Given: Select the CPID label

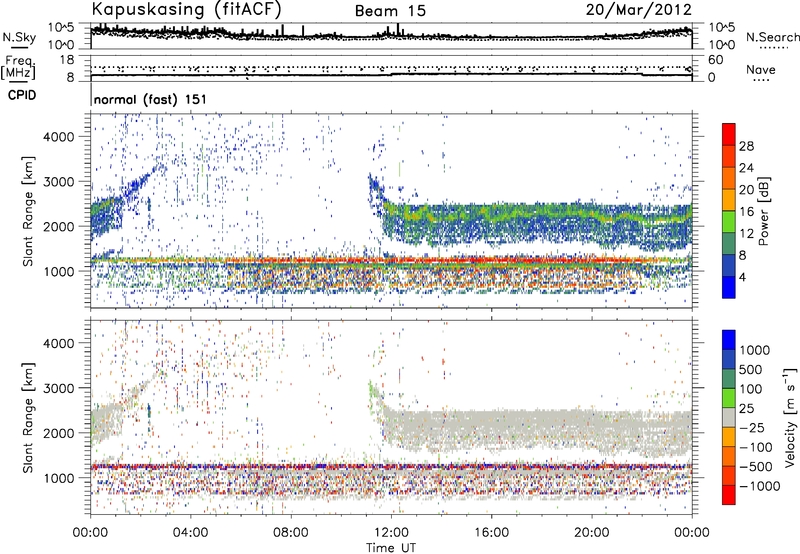Looking at the screenshot, I should [x=22, y=95].
